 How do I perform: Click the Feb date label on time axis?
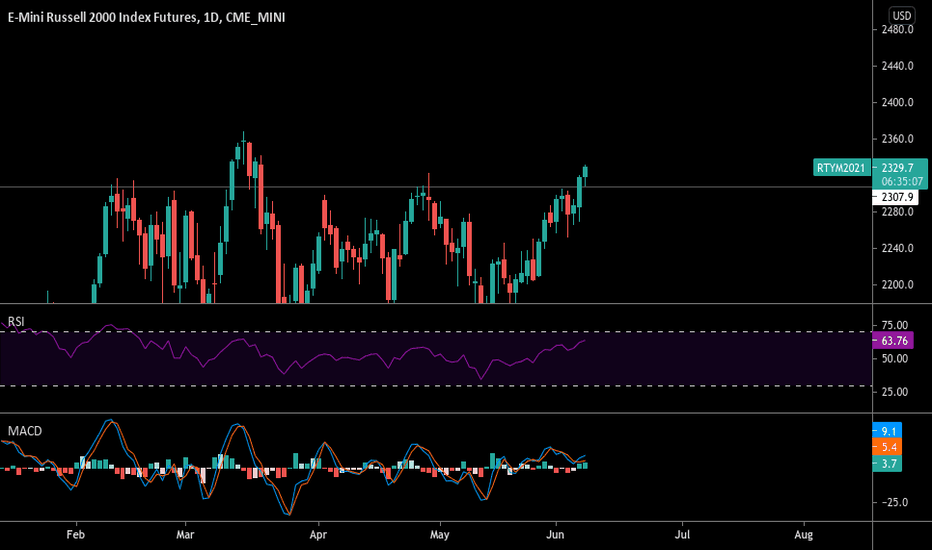click(x=75, y=535)
